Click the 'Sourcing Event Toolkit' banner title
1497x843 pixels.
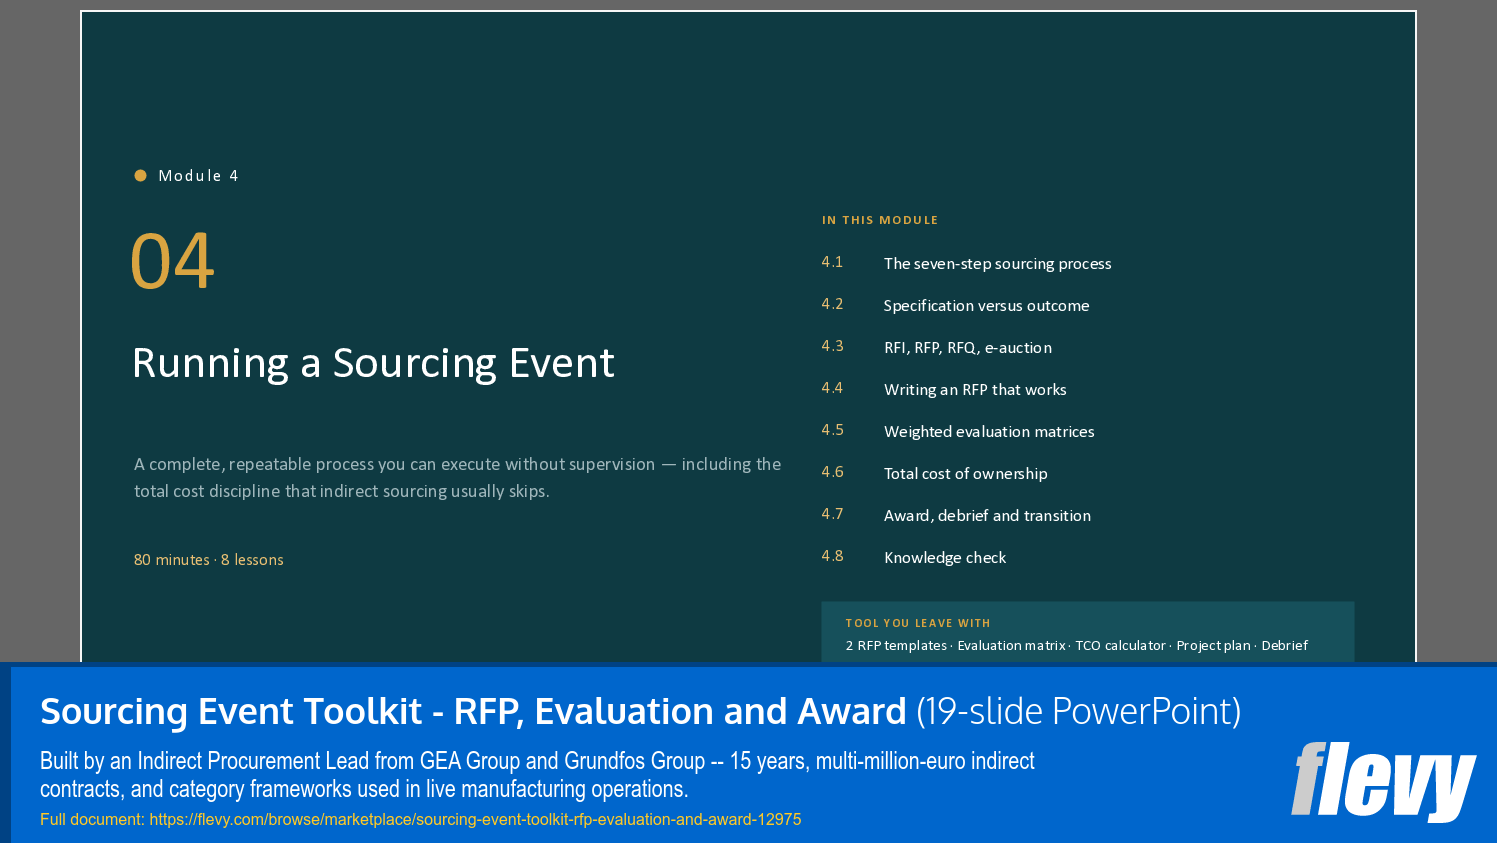(x=473, y=712)
